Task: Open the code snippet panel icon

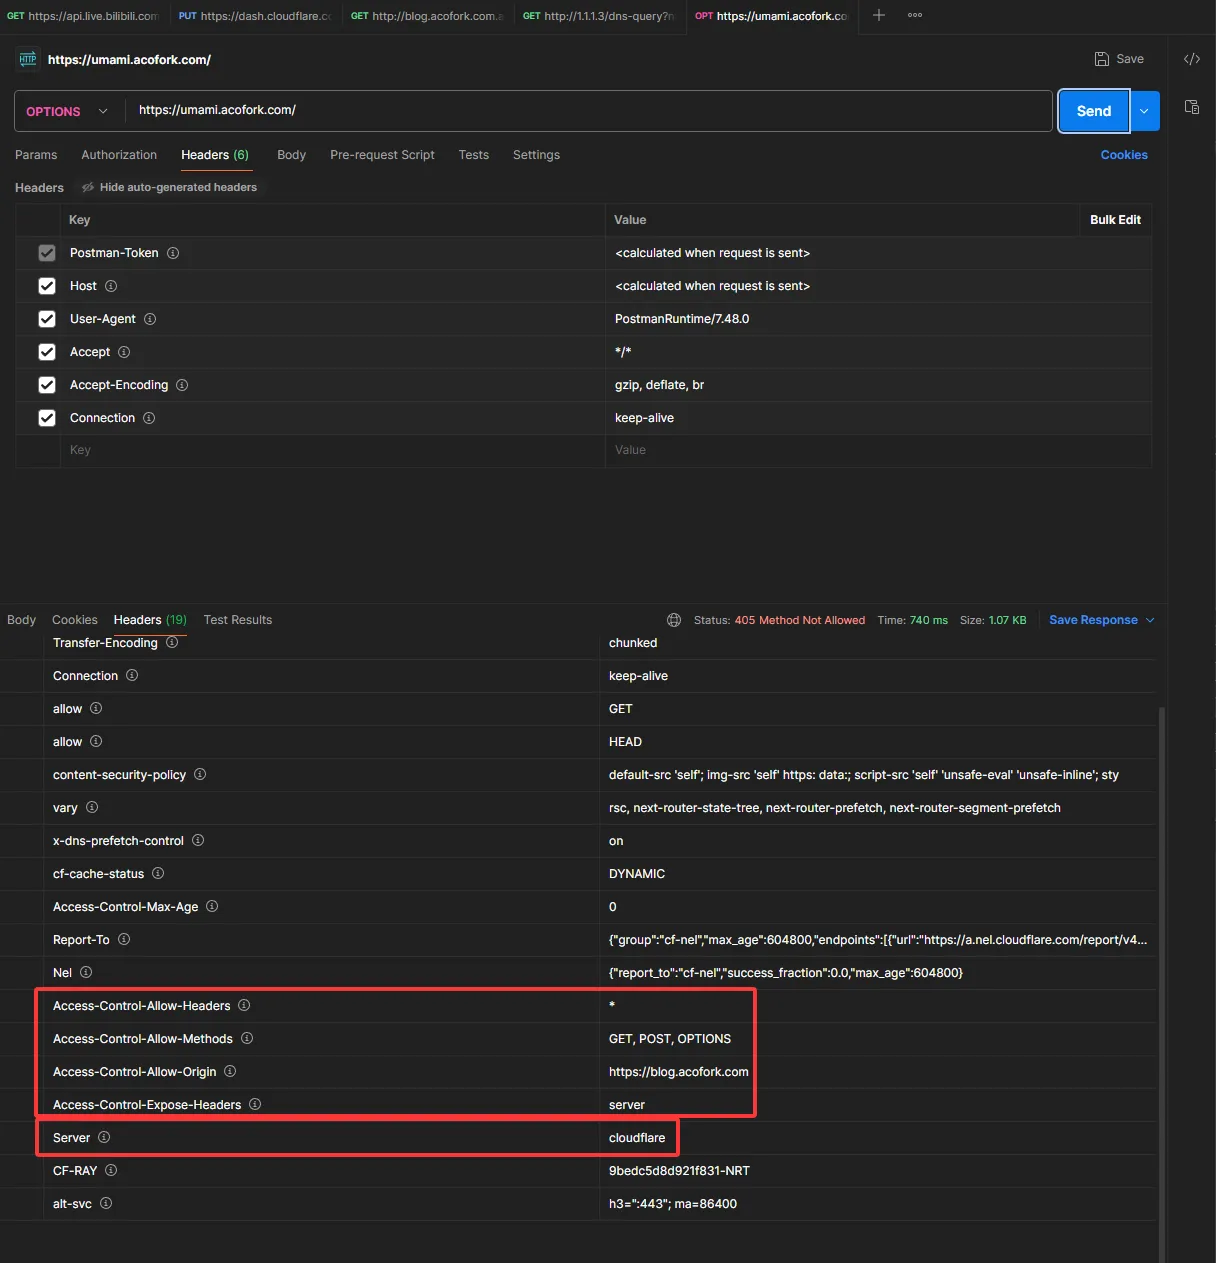Action: click(x=1191, y=59)
